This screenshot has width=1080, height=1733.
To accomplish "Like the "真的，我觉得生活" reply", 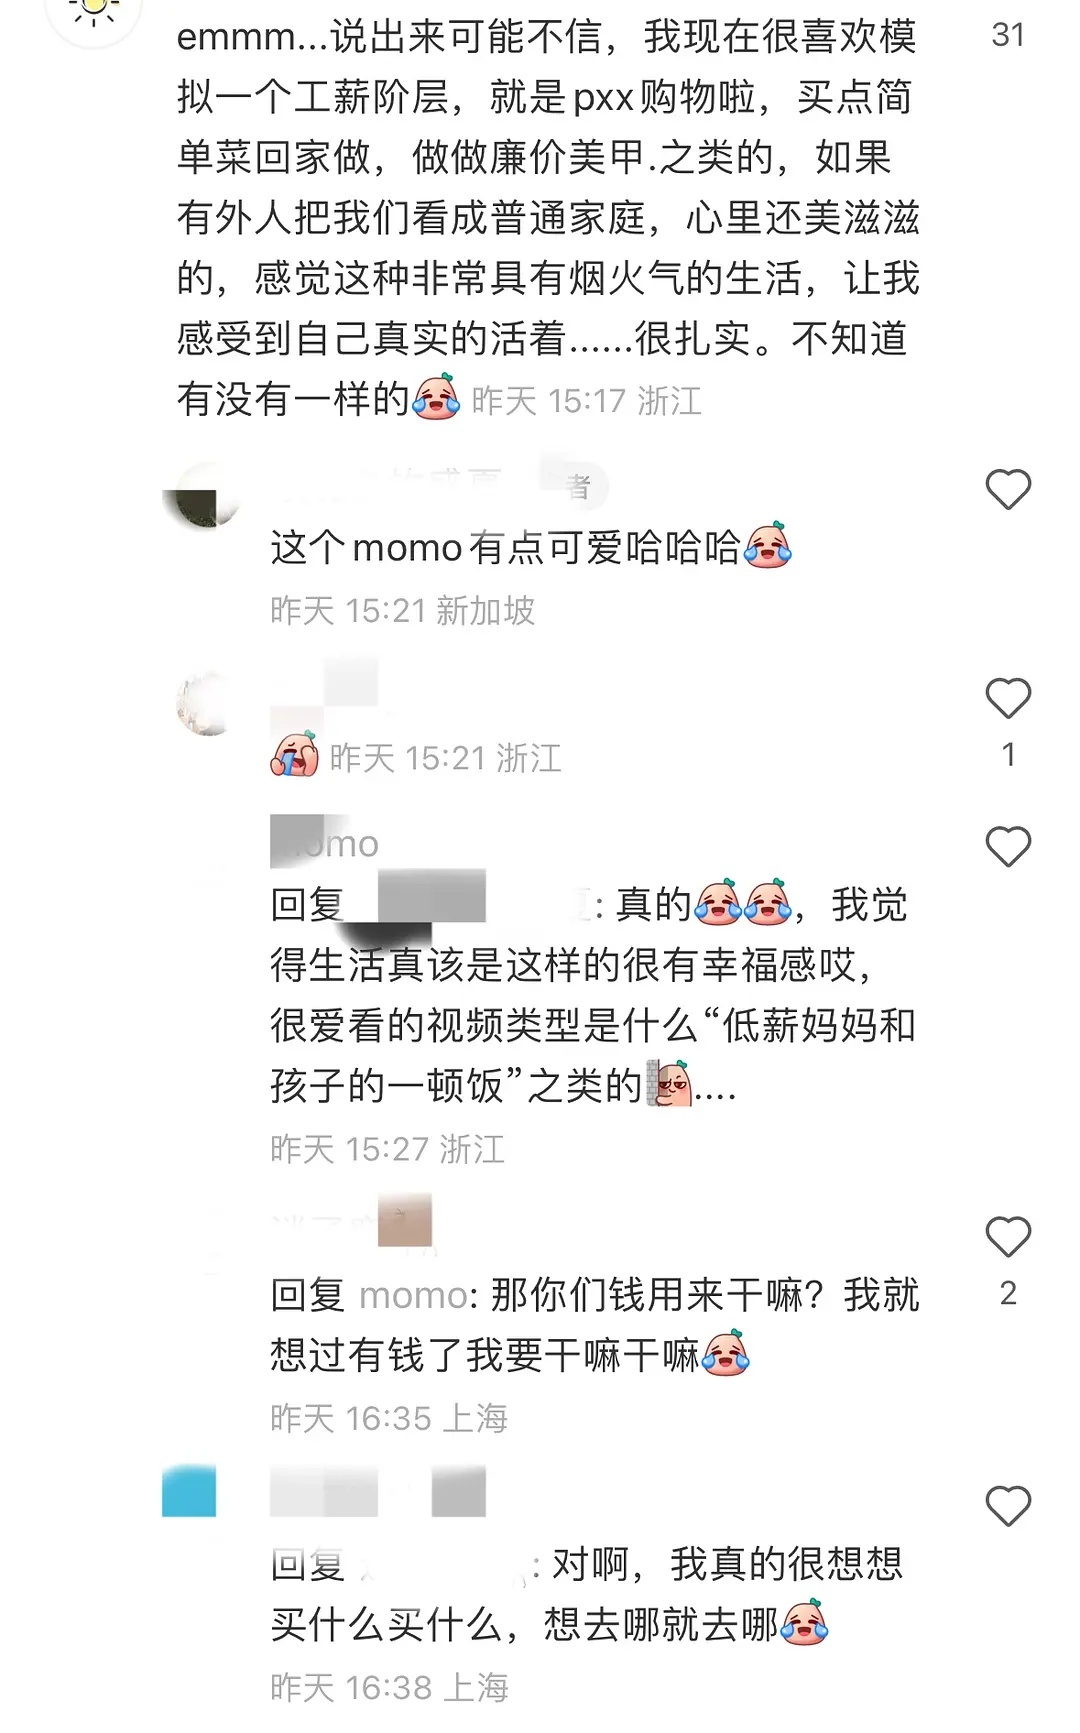I will click(1008, 847).
